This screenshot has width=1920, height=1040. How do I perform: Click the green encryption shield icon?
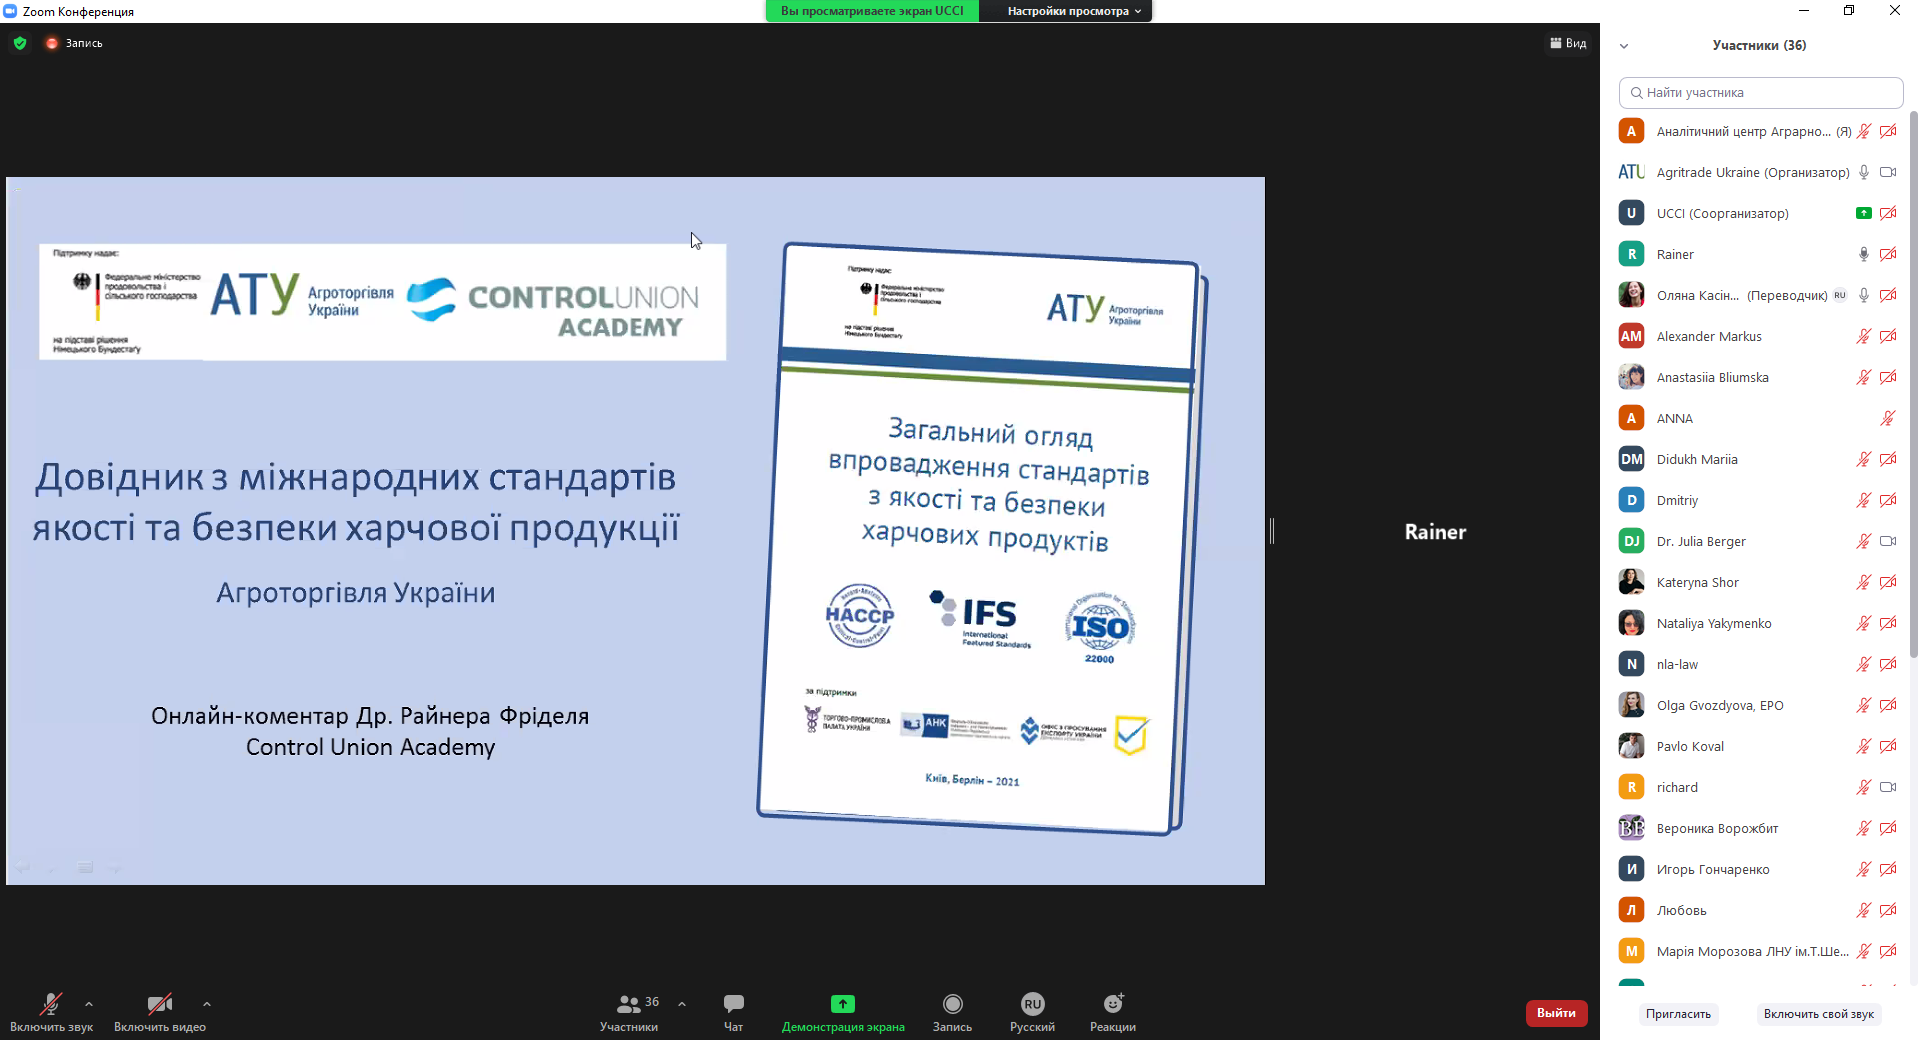(20, 43)
